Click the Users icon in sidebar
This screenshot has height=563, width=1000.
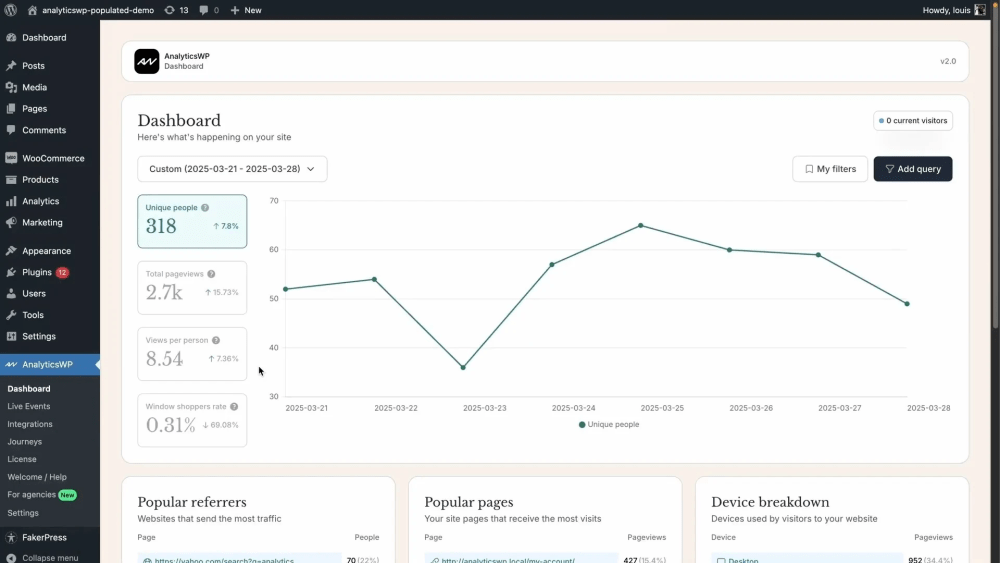point(11,293)
